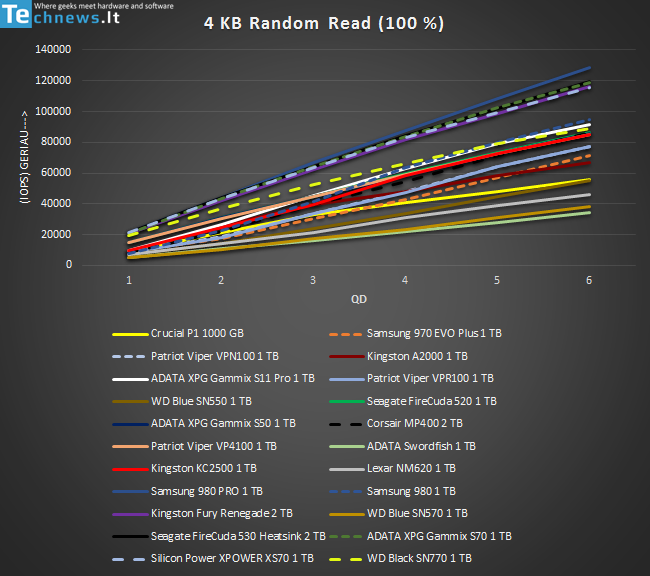Viewport: 650px width, 576px height.
Task: Click the Seagate FireCuda 530 Heatsink legend label
Action: 238,537
